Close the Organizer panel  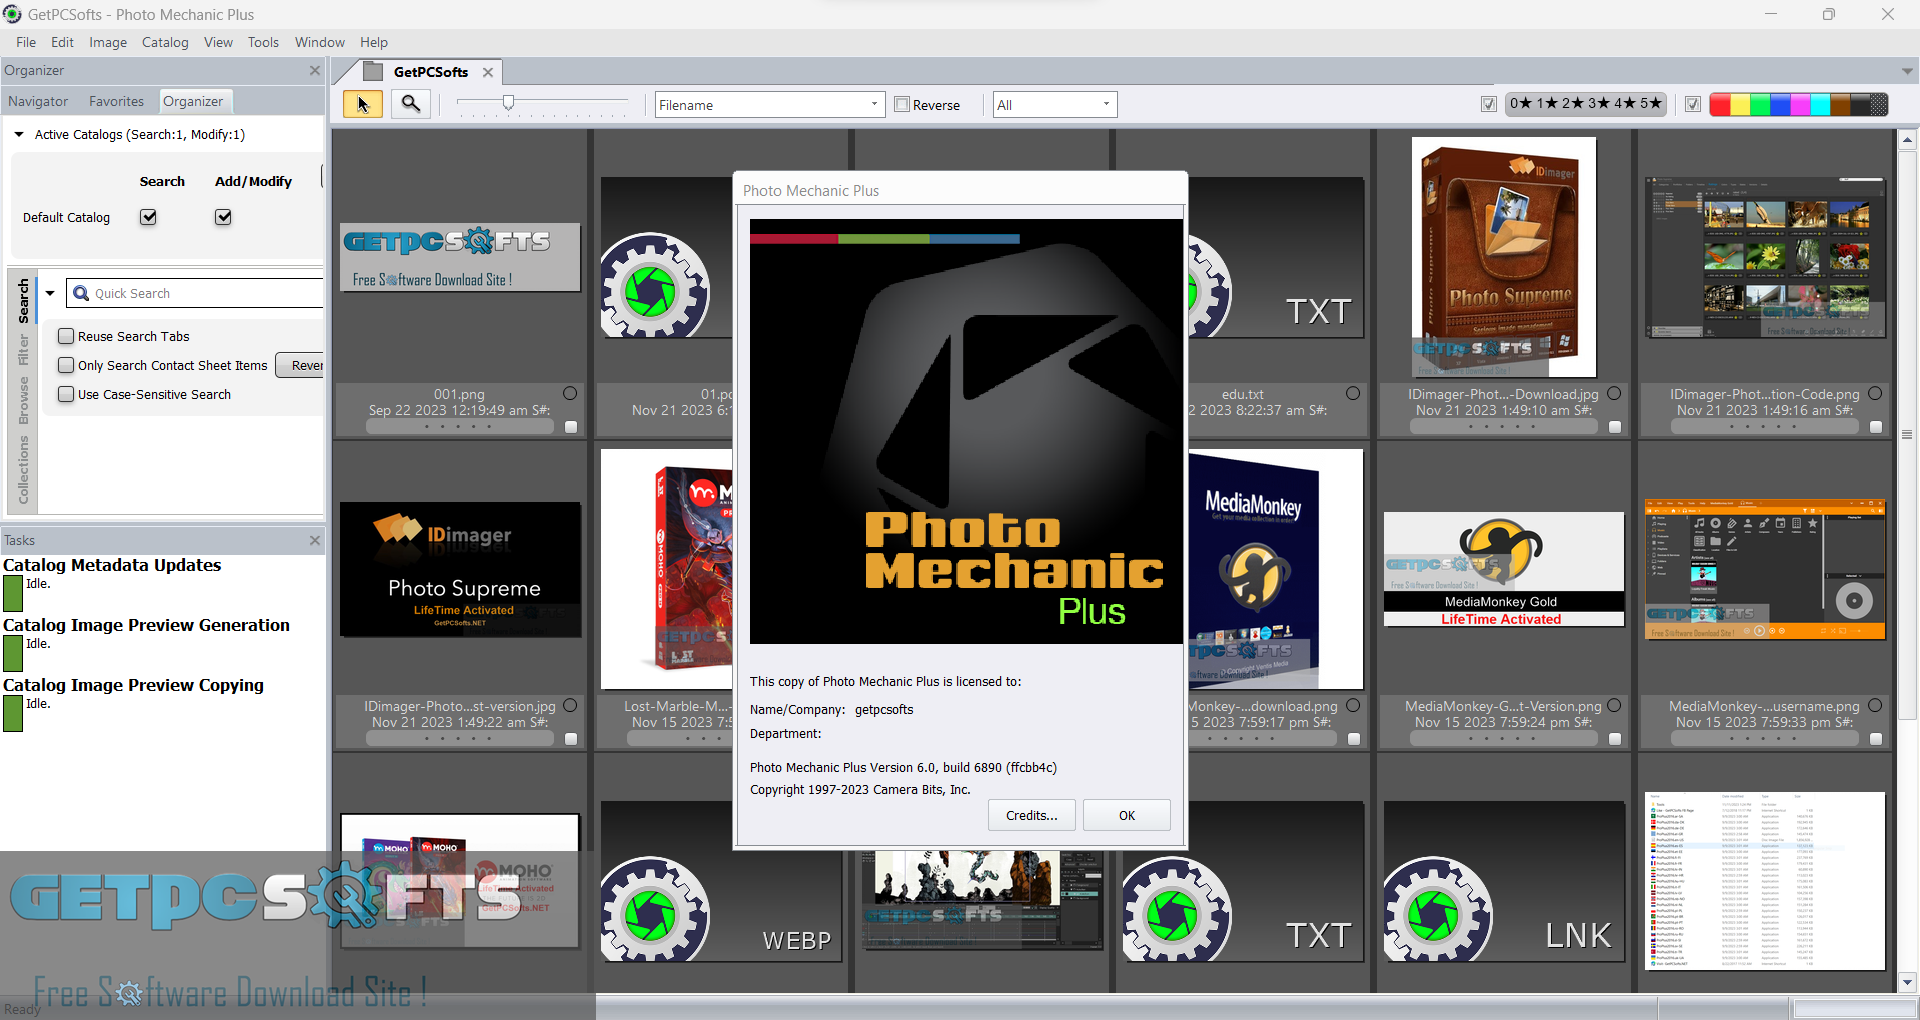click(x=315, y=70)
